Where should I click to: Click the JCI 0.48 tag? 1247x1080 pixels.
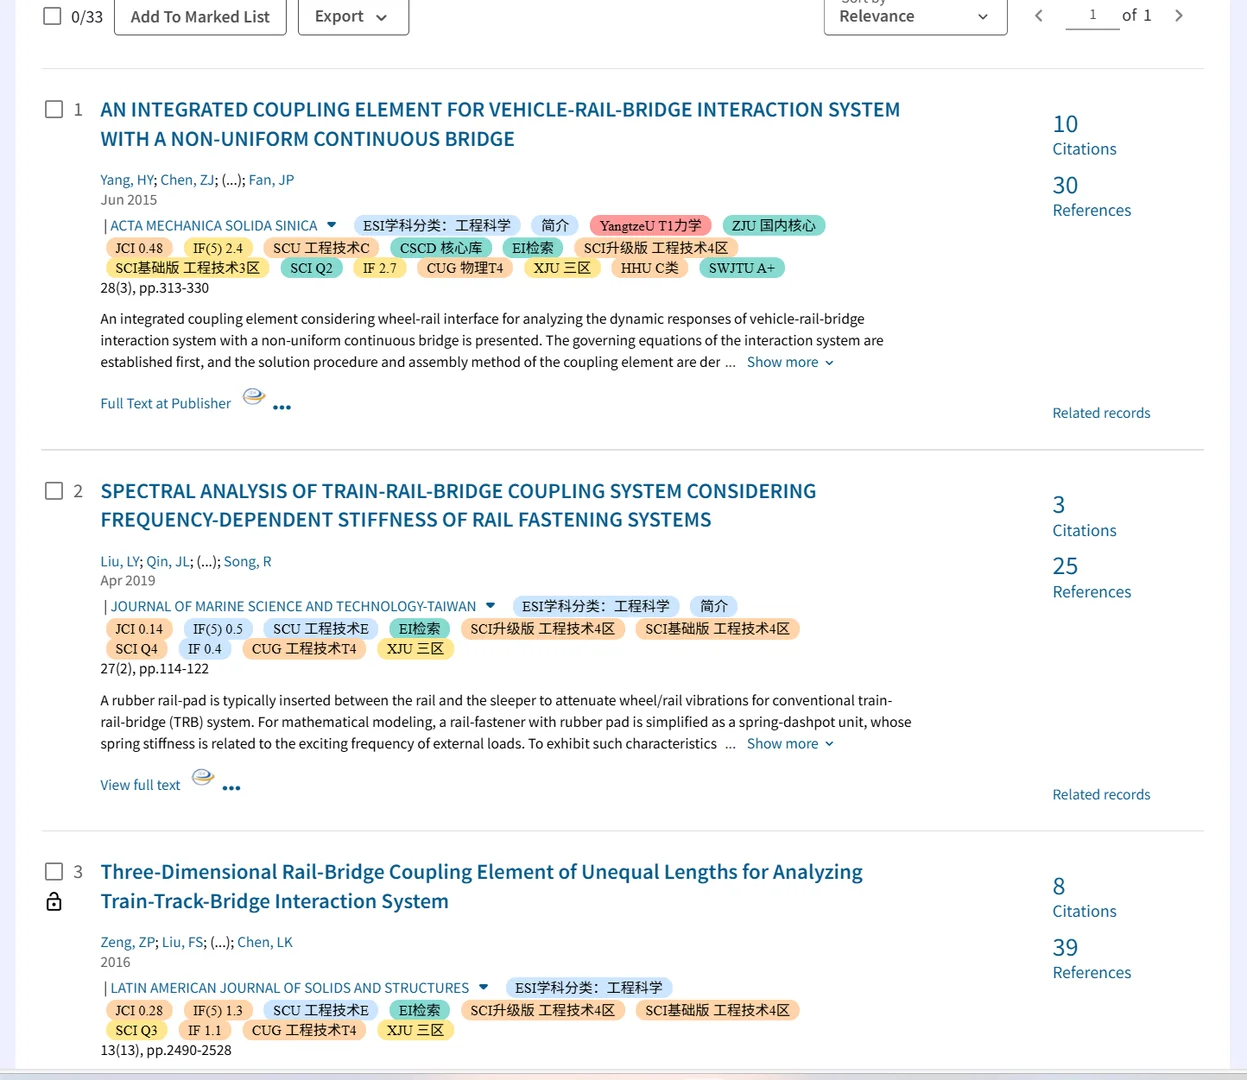(139, 248)
